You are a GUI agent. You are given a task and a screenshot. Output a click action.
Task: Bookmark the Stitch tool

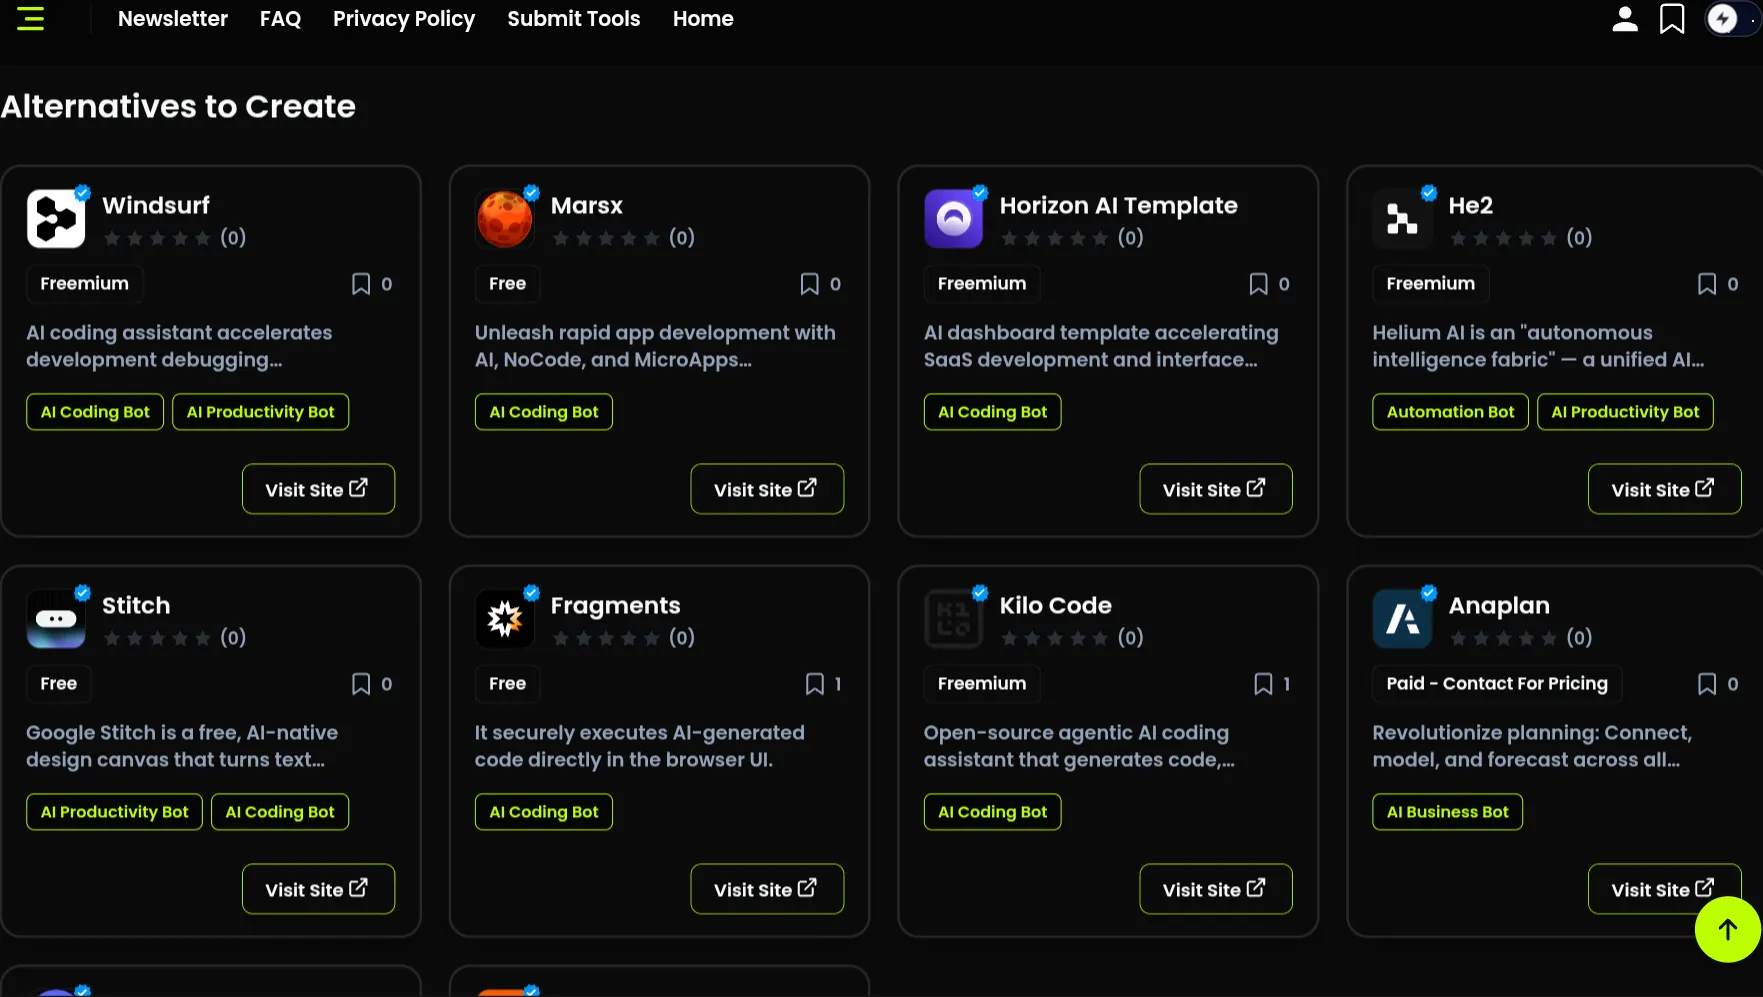click(x=361, y=684)
